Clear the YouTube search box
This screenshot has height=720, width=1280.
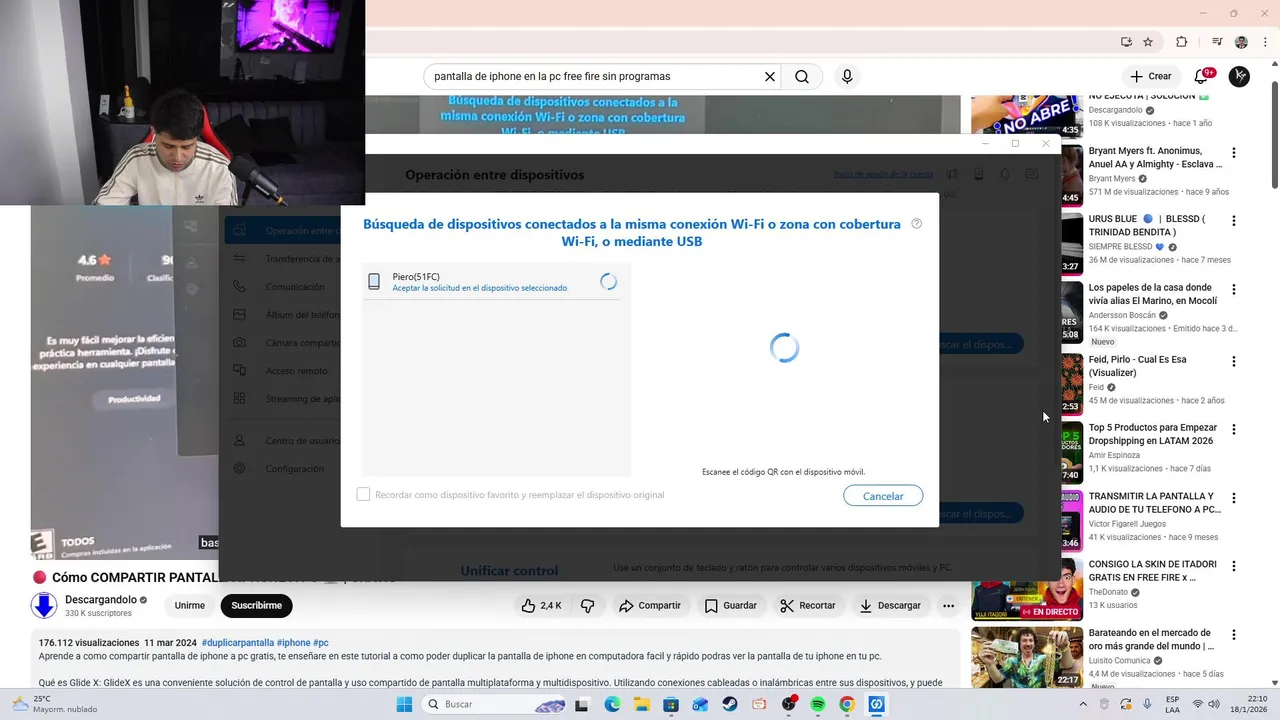pos(770,76)
